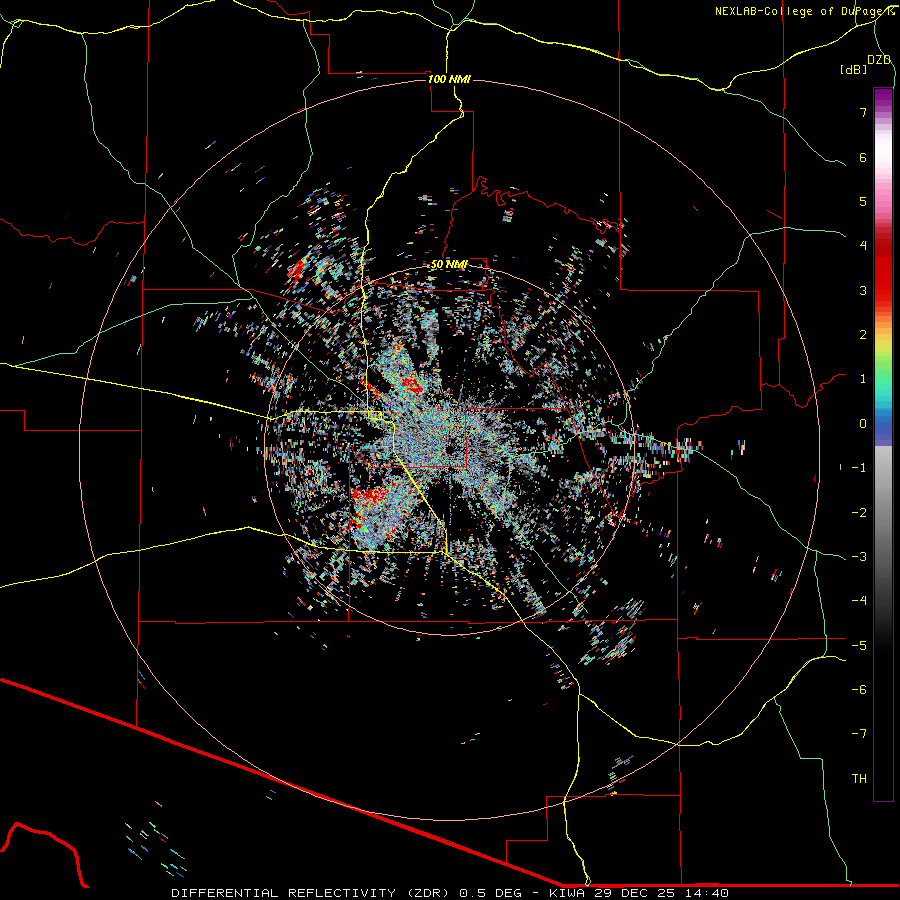Click the TH threshold label on scale

coord(859,779)
